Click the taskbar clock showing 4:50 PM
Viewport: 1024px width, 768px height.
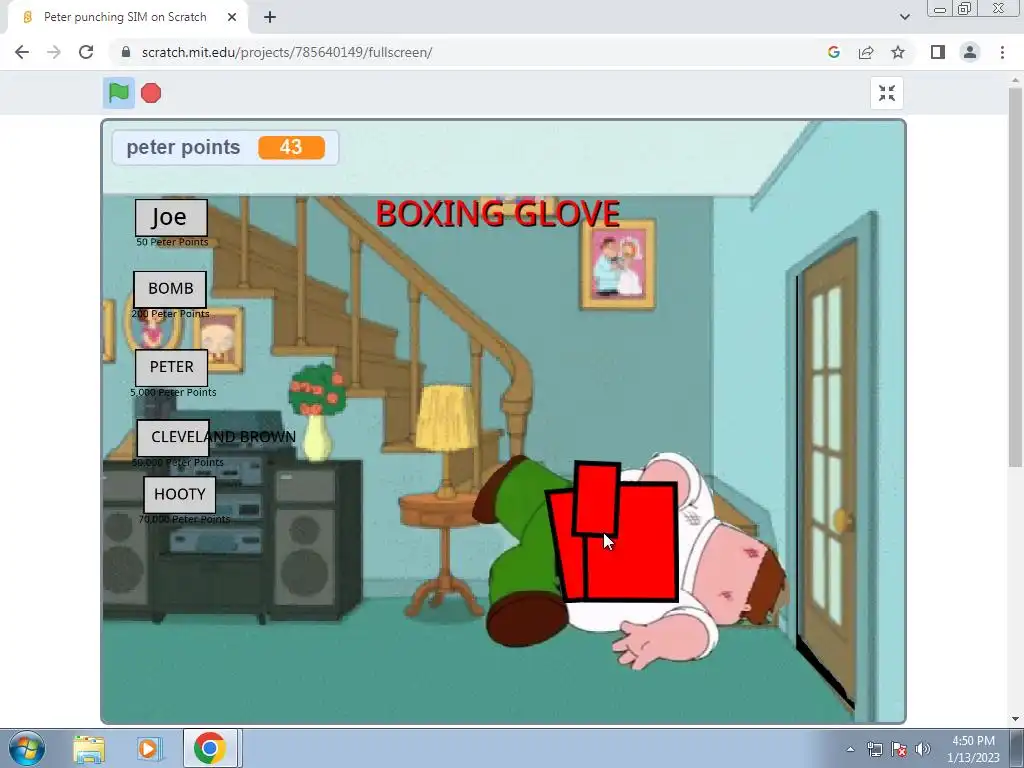(x=973, y=749)
